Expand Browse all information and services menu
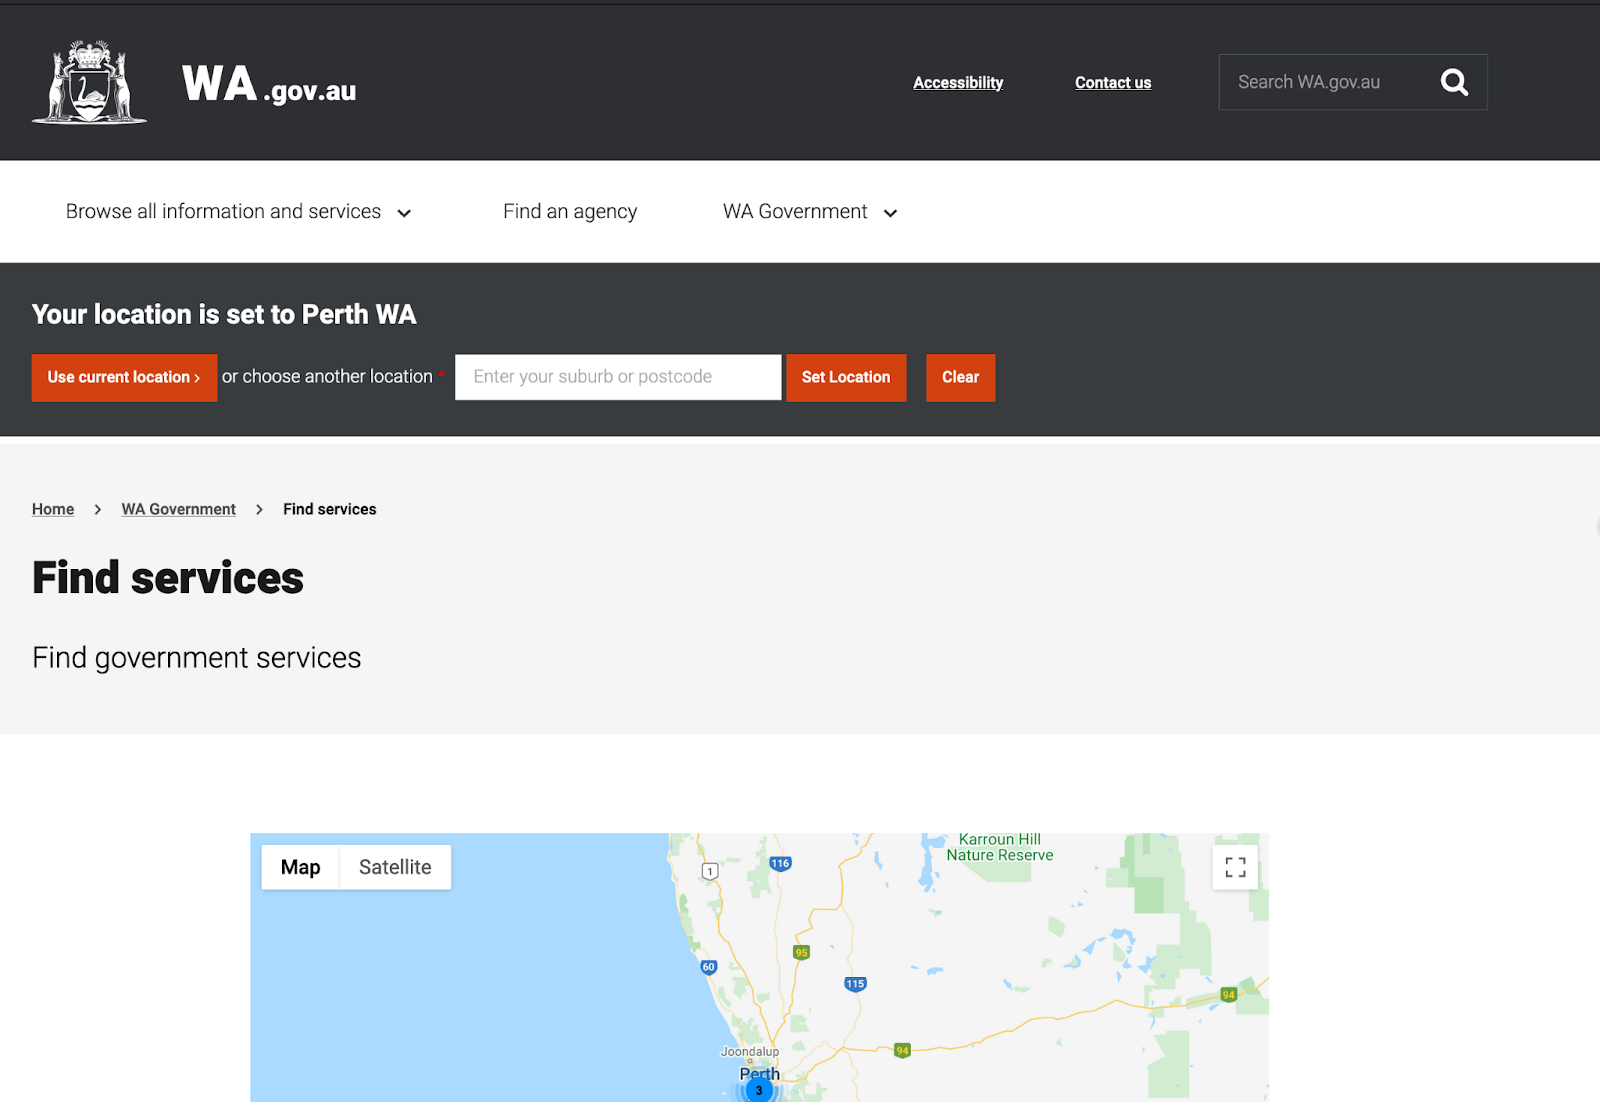The image size is (1600, 1102). click(239, 212)
